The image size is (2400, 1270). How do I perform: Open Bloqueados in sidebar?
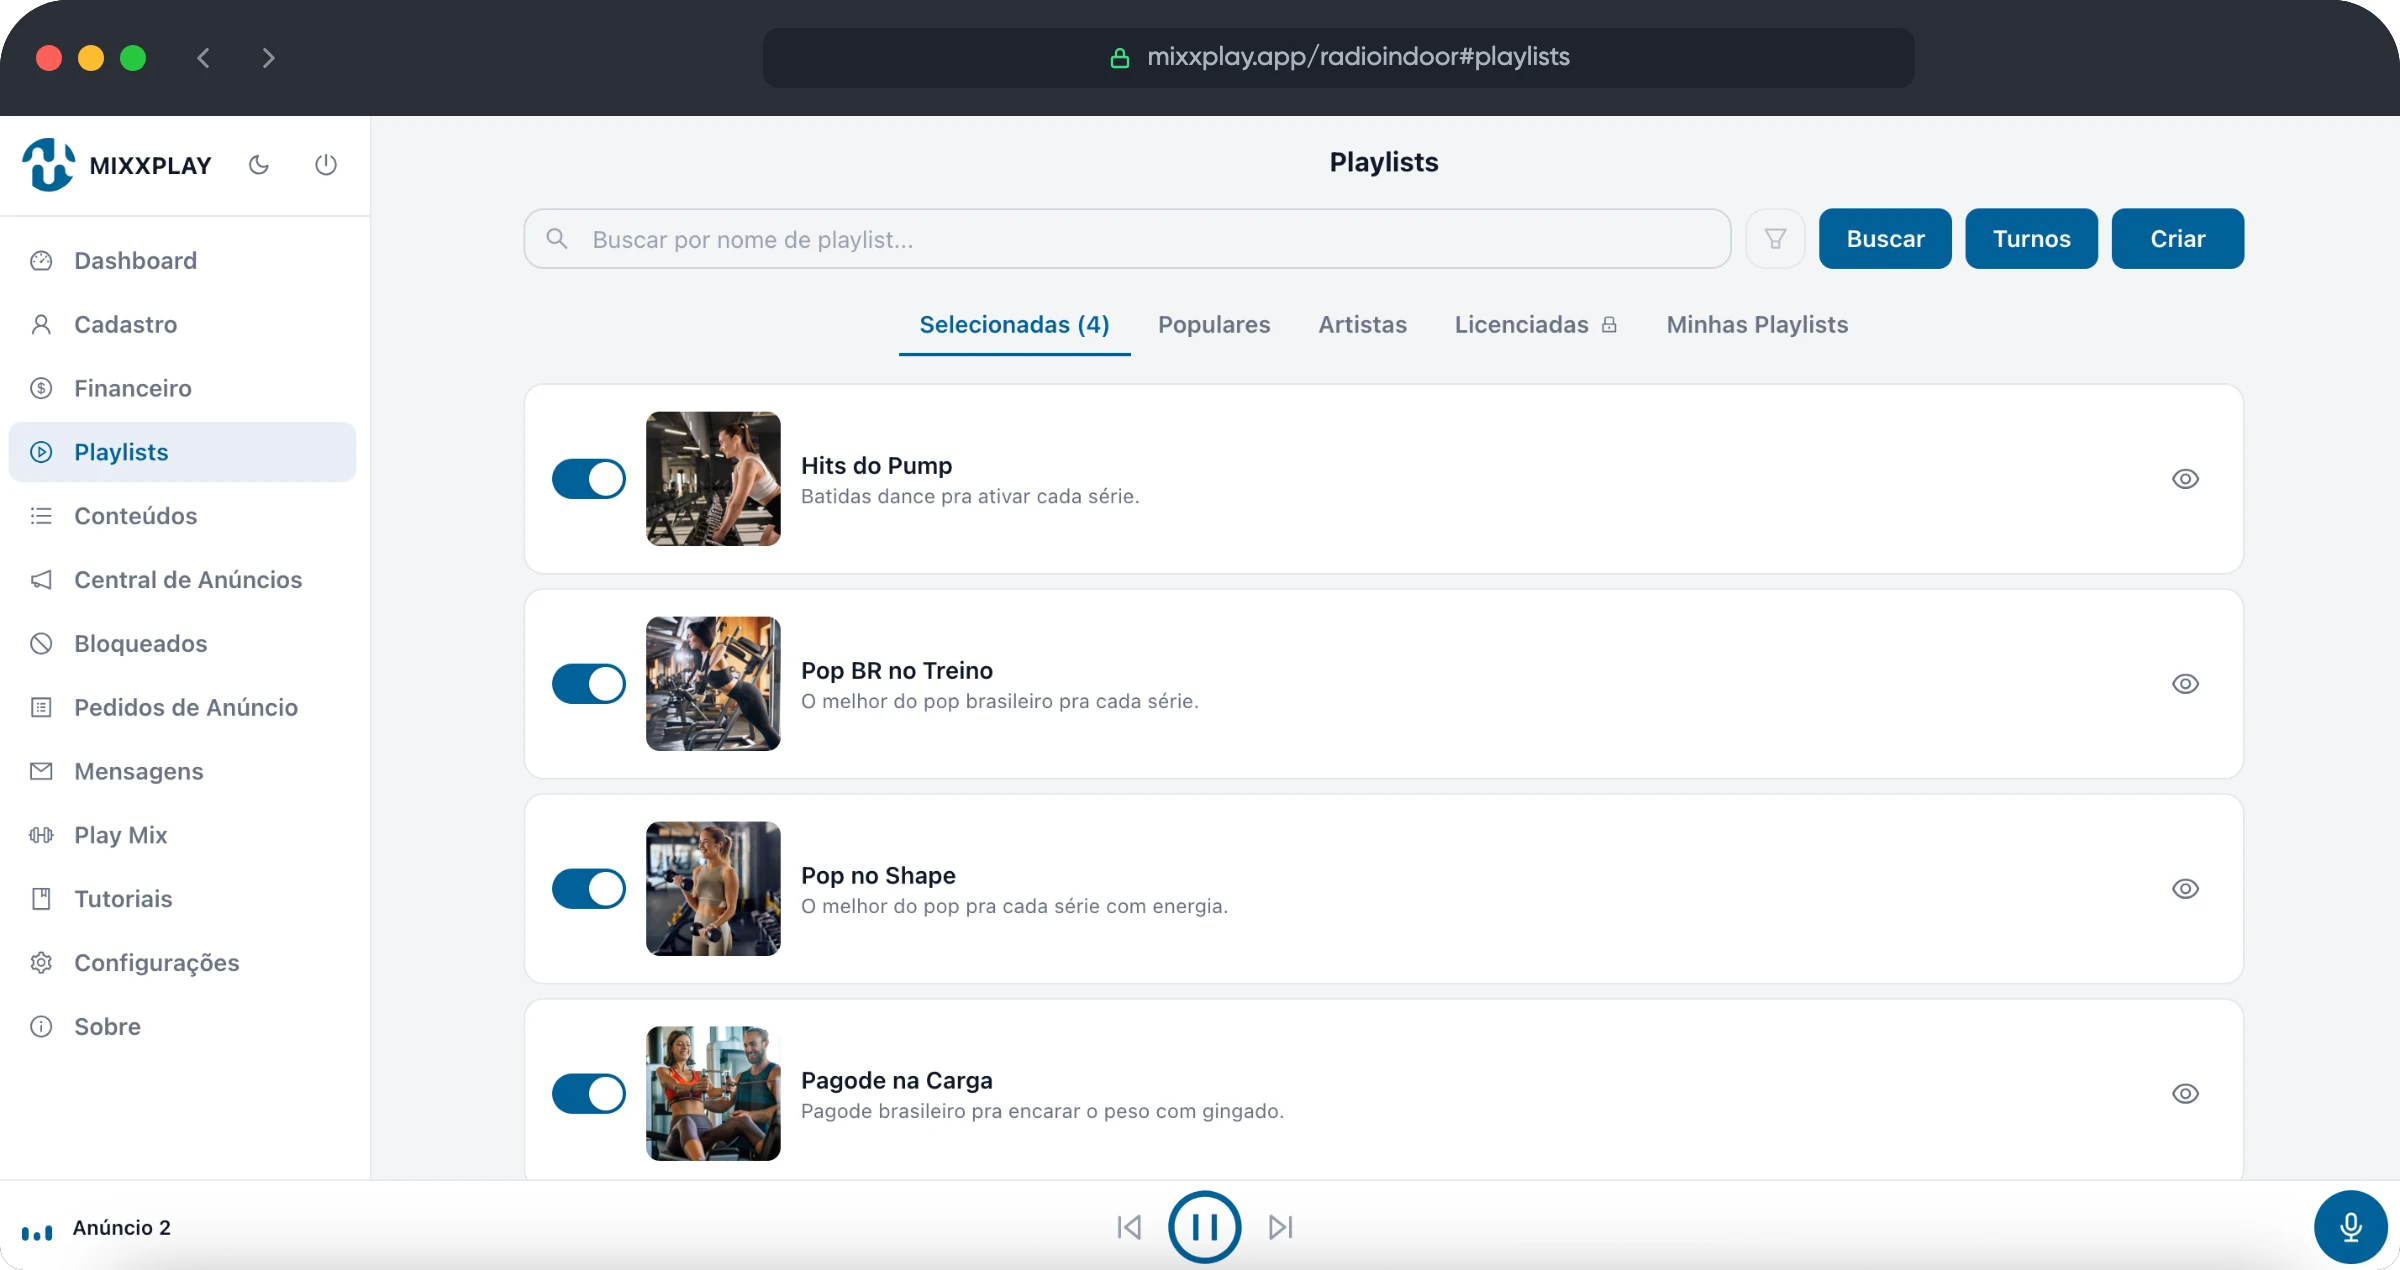[x=182, y=644]
